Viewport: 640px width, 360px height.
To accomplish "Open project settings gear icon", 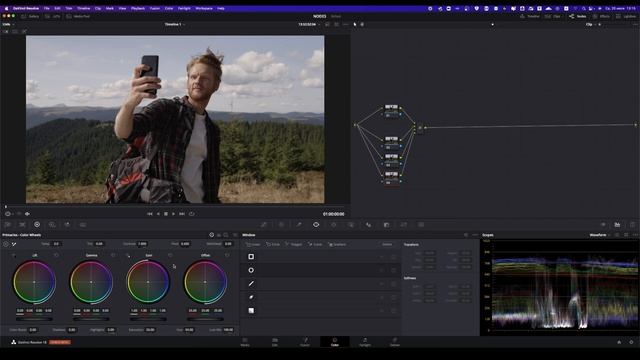I will pyautogui.click(x=631, y=342).
